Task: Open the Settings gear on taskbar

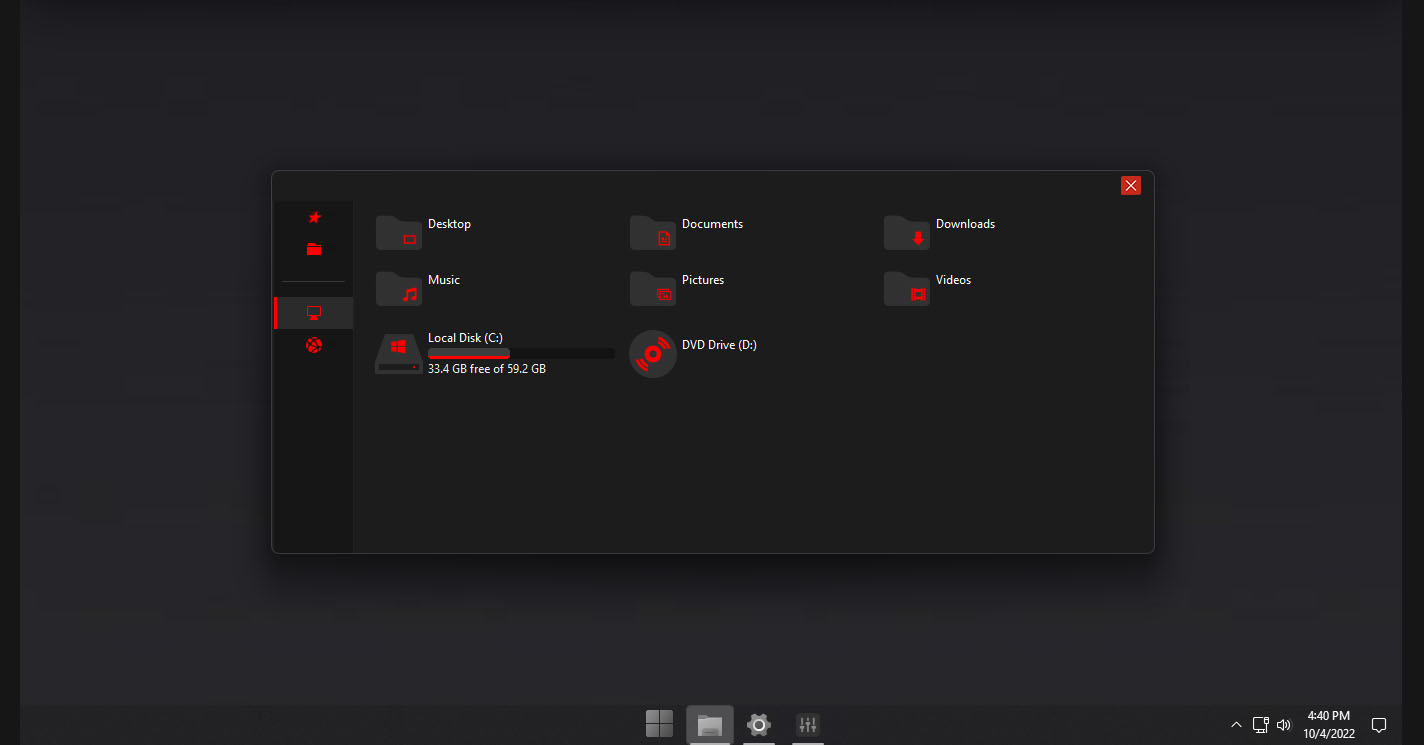Action: [x=758, y=724]
